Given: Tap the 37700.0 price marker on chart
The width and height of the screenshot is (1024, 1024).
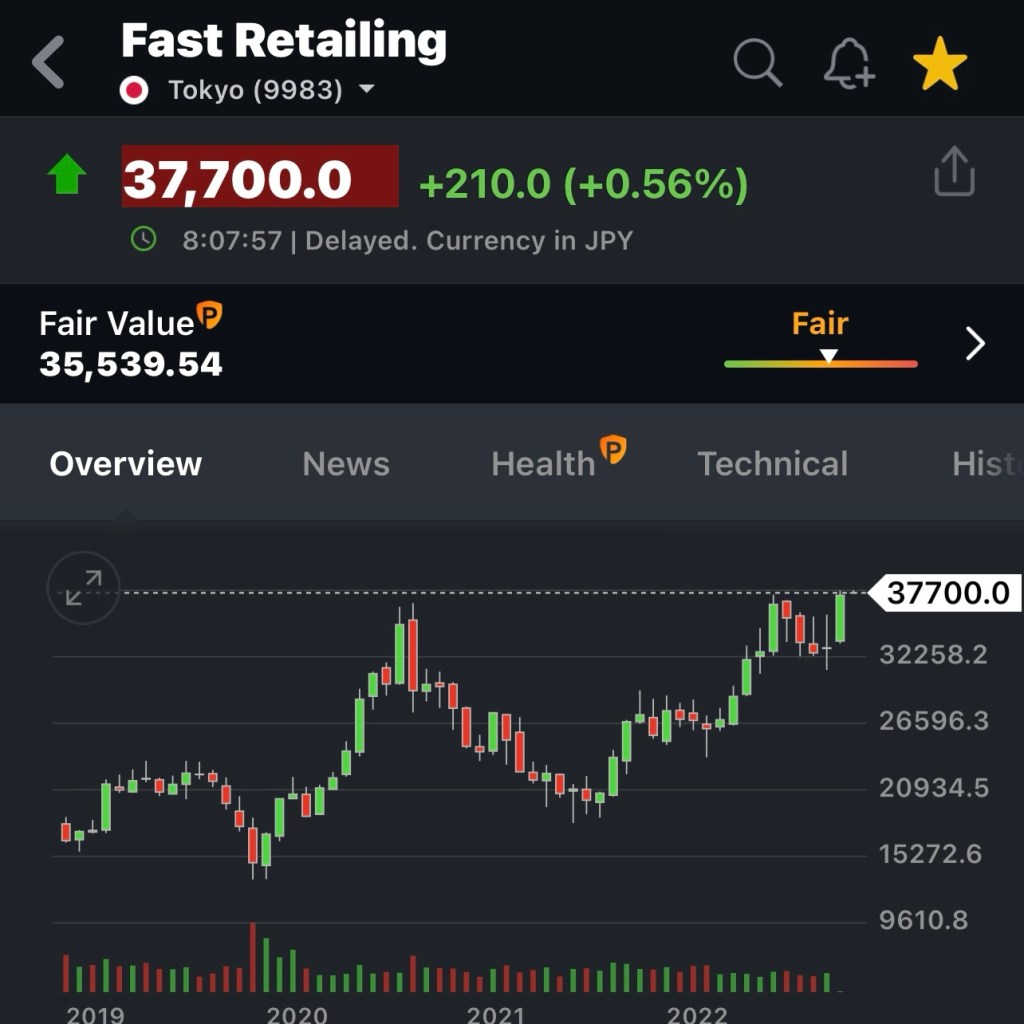Looking at the screenshot, I should click(x=946, y=593).
